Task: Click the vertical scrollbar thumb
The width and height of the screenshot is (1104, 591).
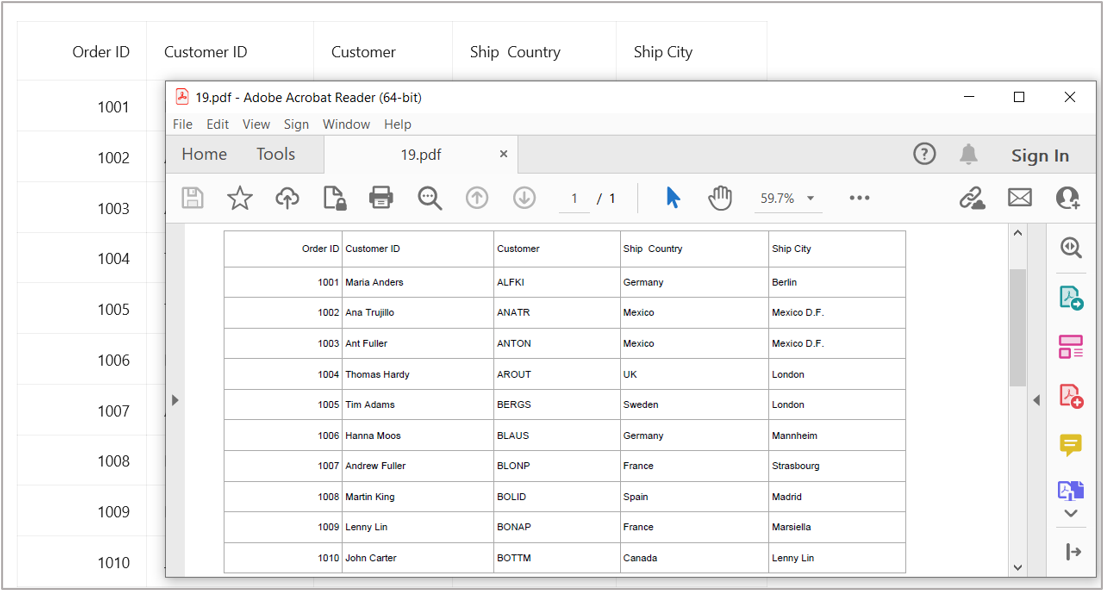Action: (1018, 327)
